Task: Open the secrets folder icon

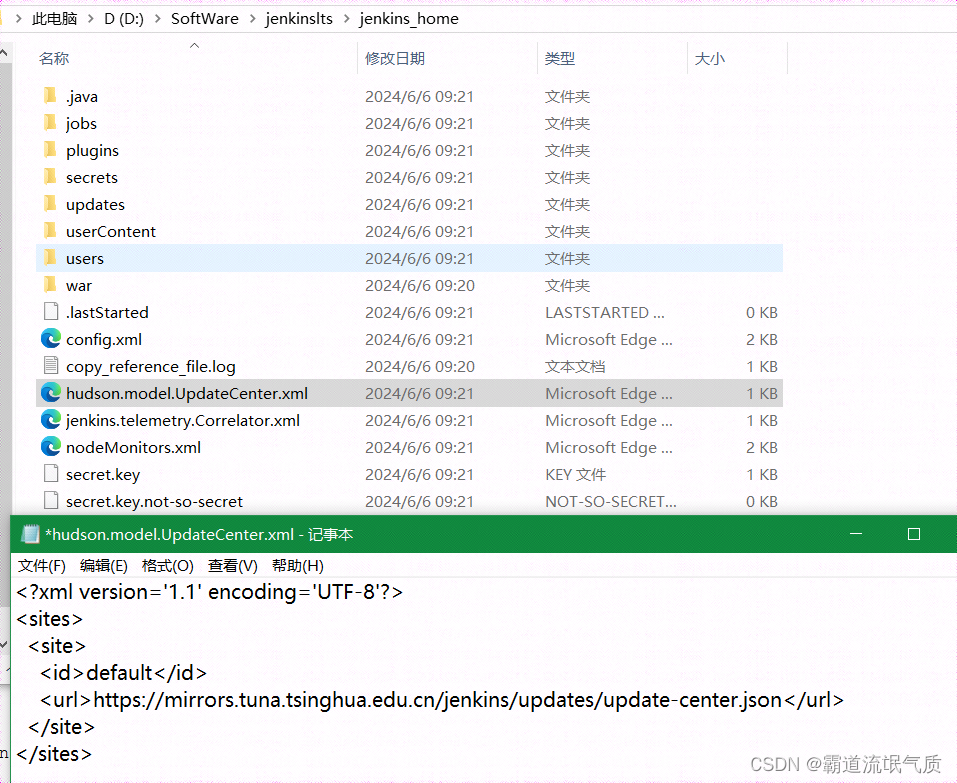Action: point(49,177)
